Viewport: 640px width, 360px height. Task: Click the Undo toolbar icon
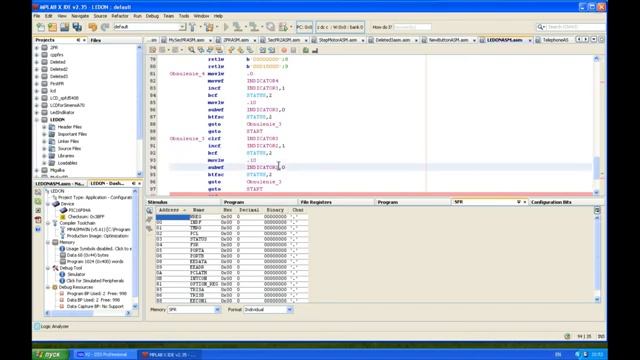pos(93,27)
